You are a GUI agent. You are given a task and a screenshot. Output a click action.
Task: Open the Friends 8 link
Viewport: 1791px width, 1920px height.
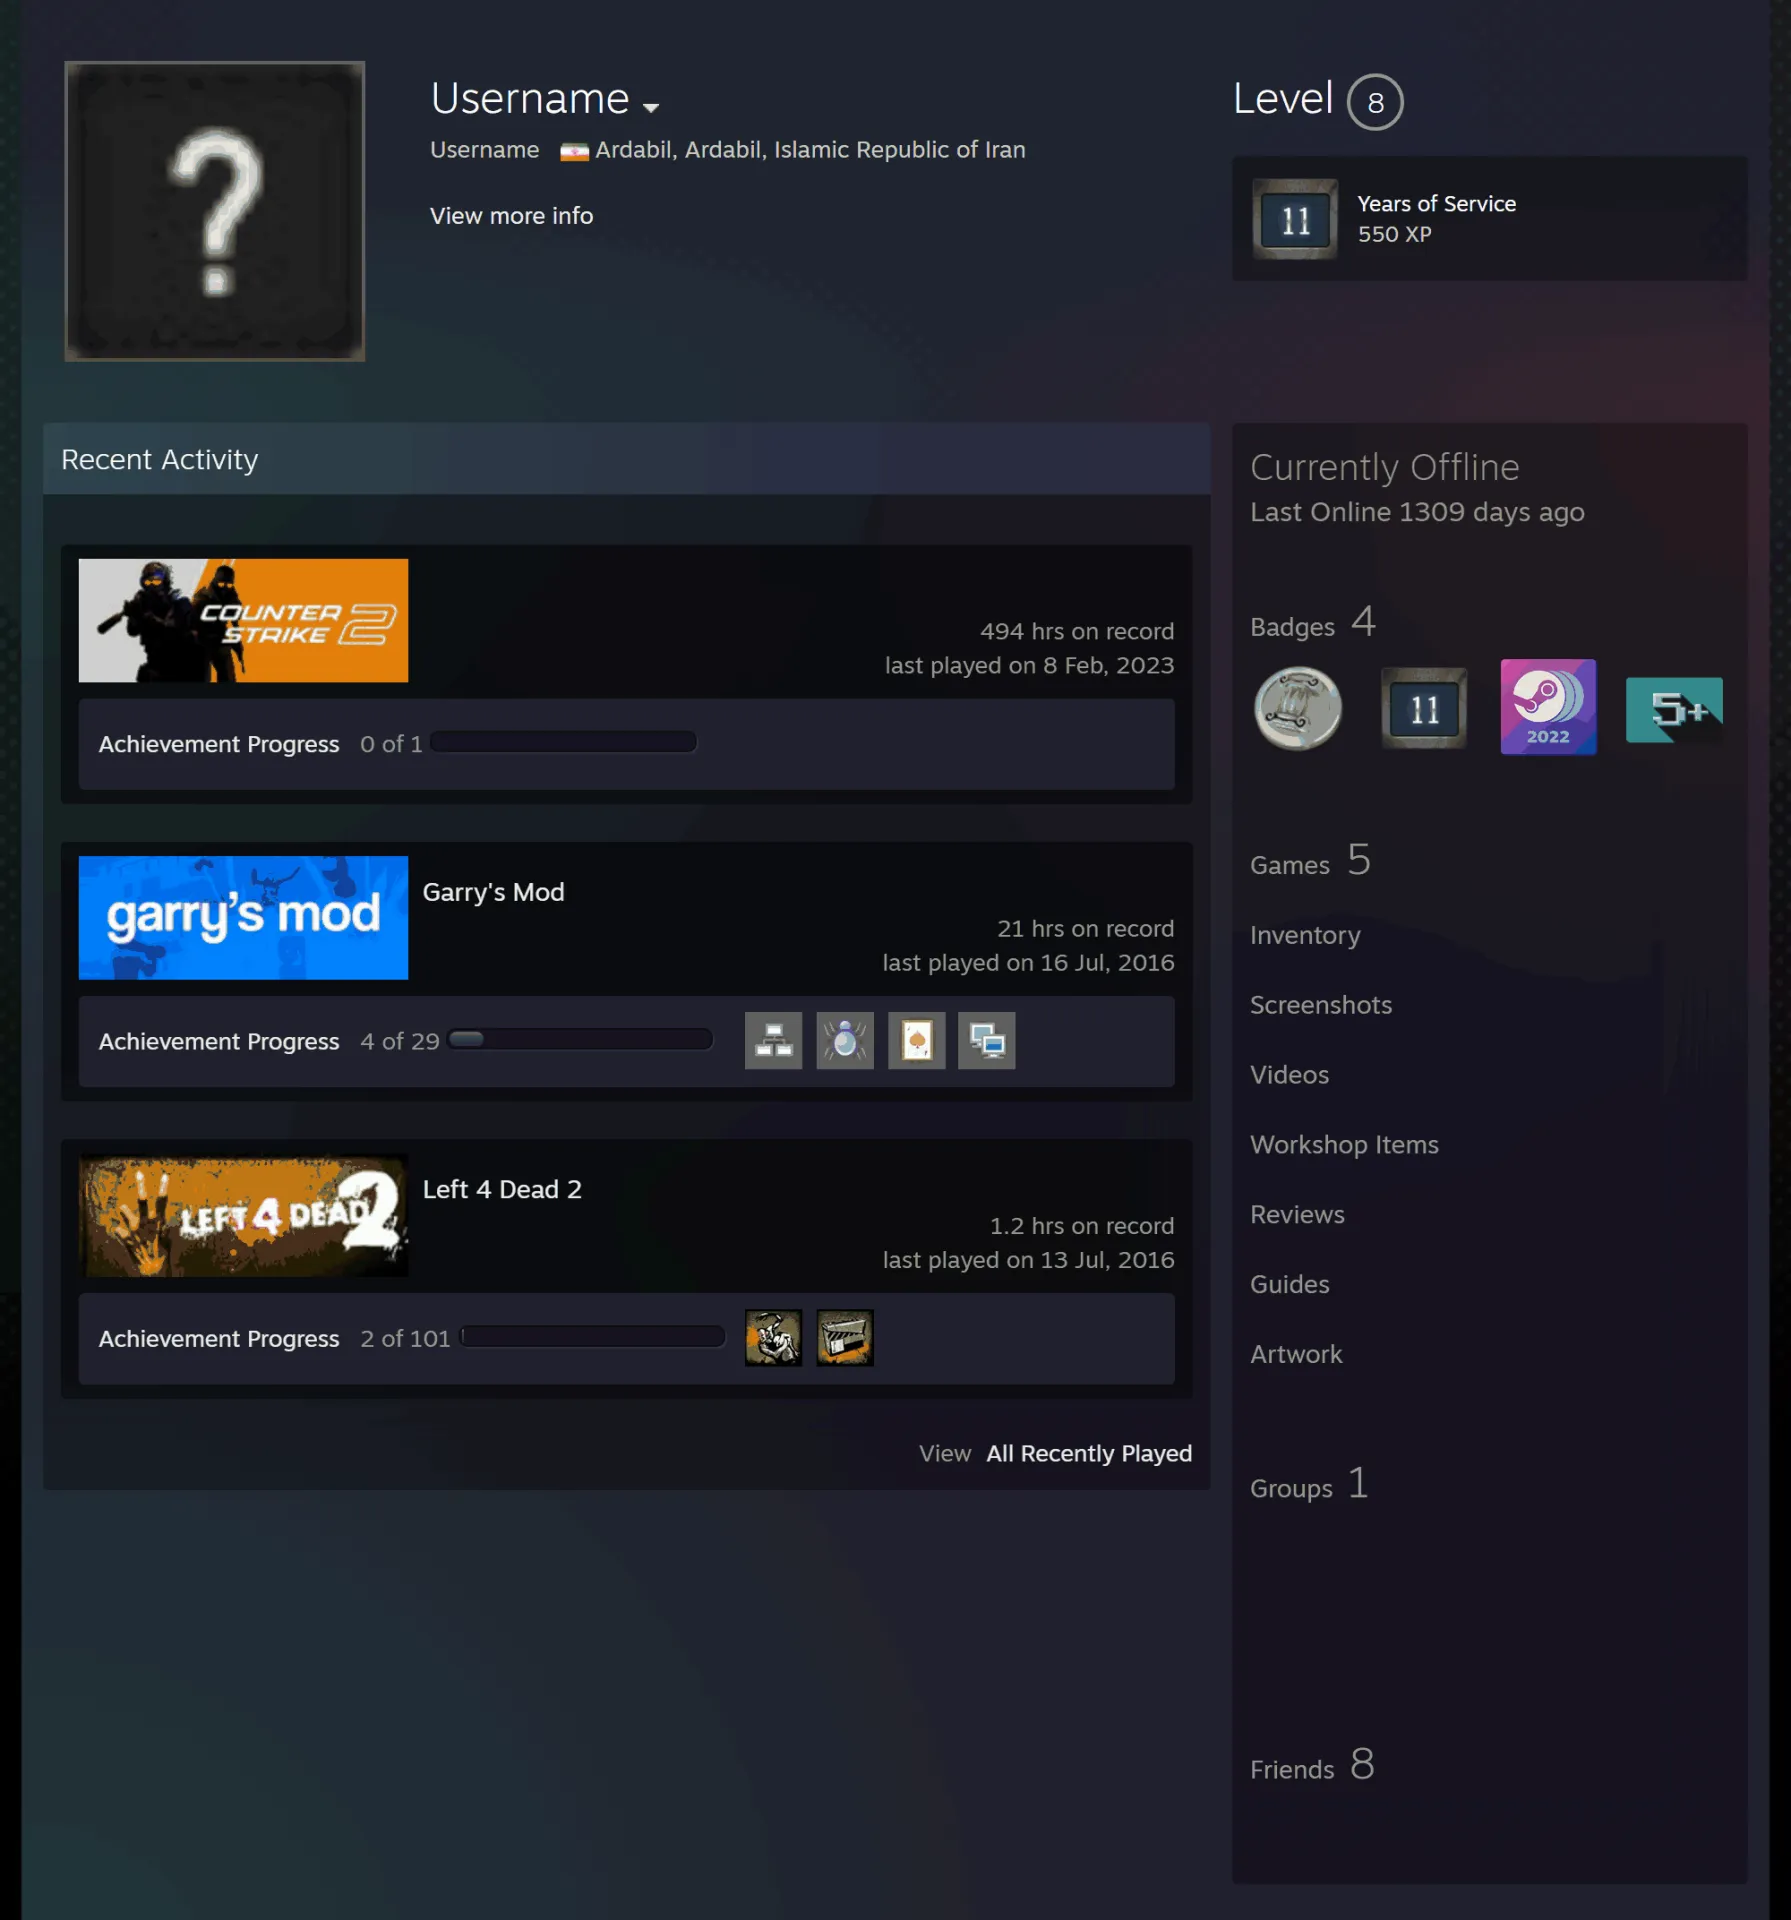[1312, 1766]
